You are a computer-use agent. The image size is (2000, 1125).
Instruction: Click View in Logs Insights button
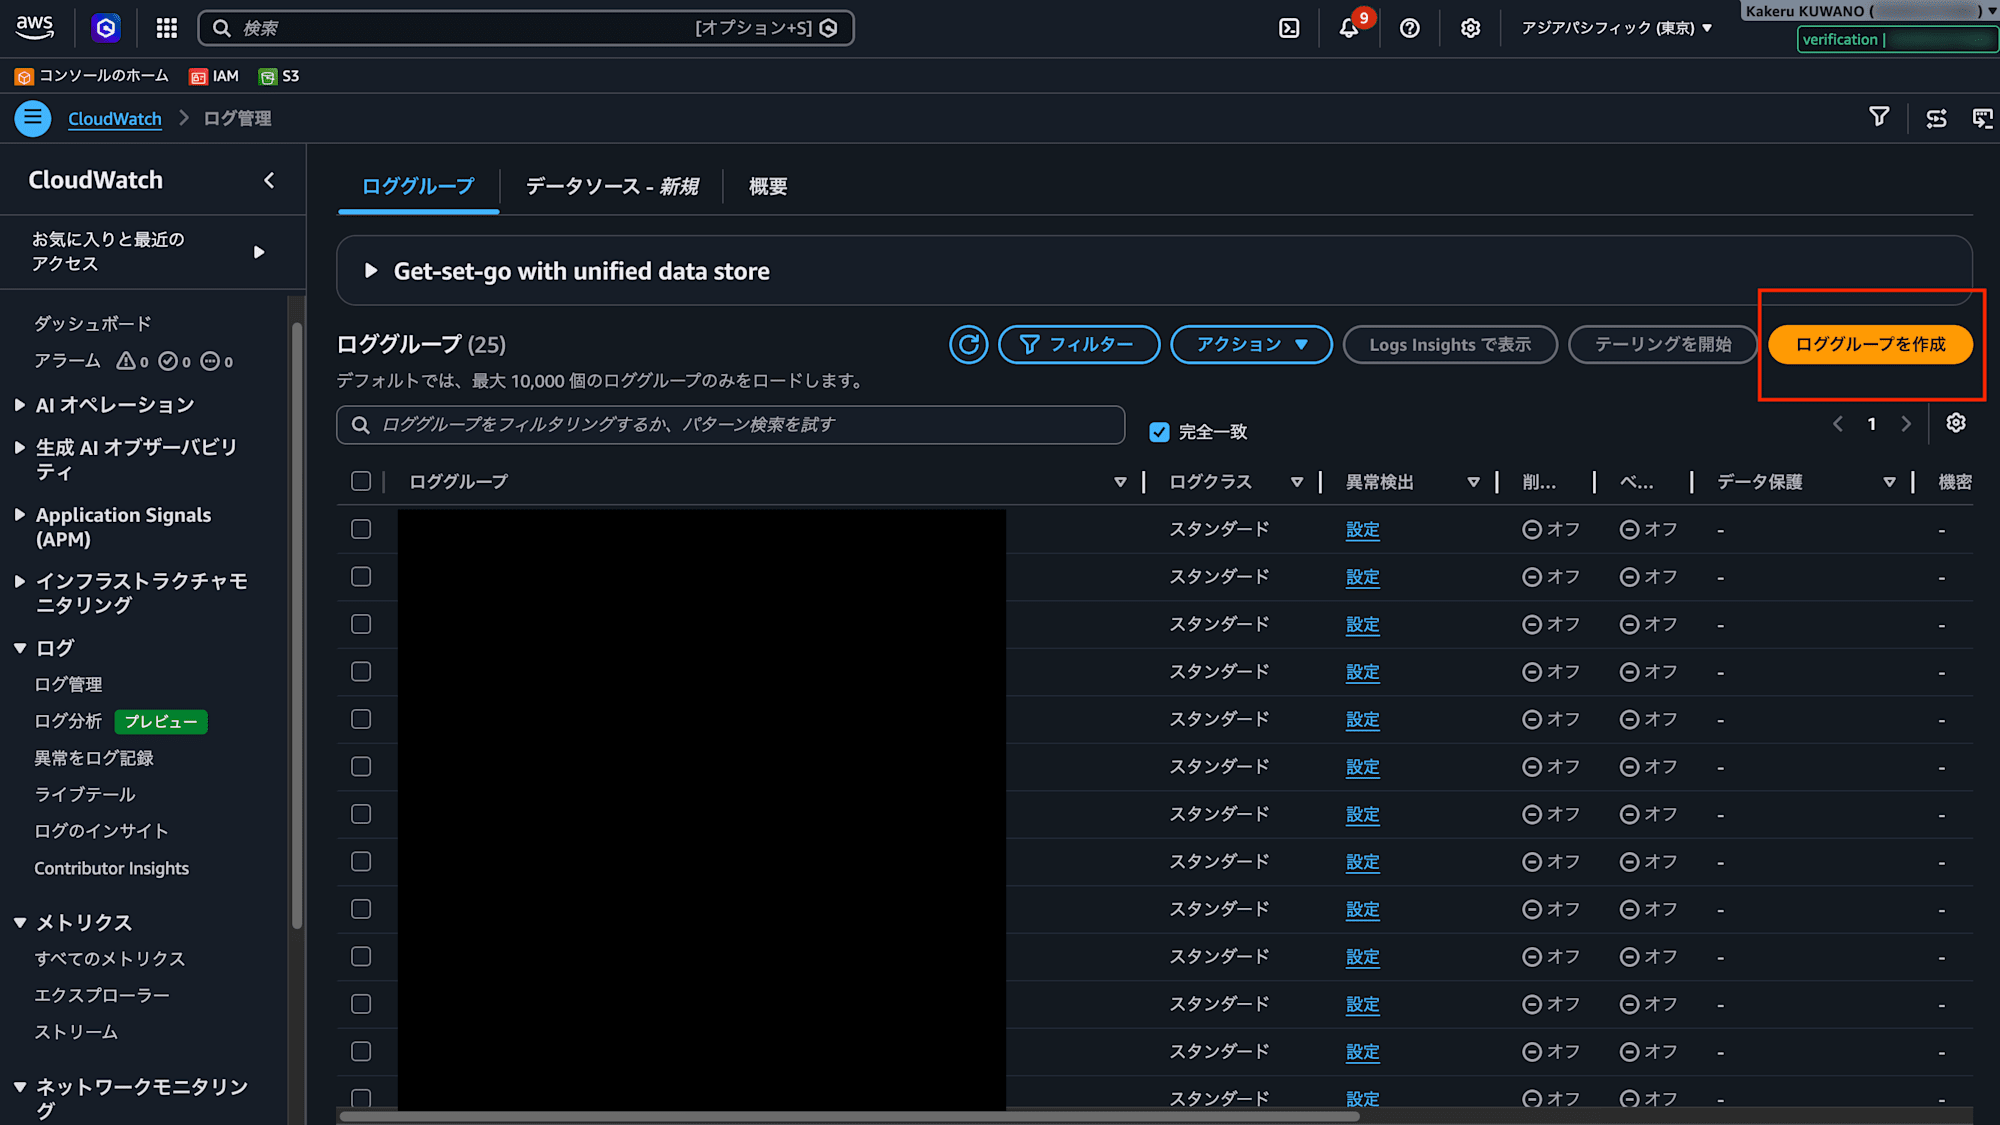click(x=1450, y=344)
